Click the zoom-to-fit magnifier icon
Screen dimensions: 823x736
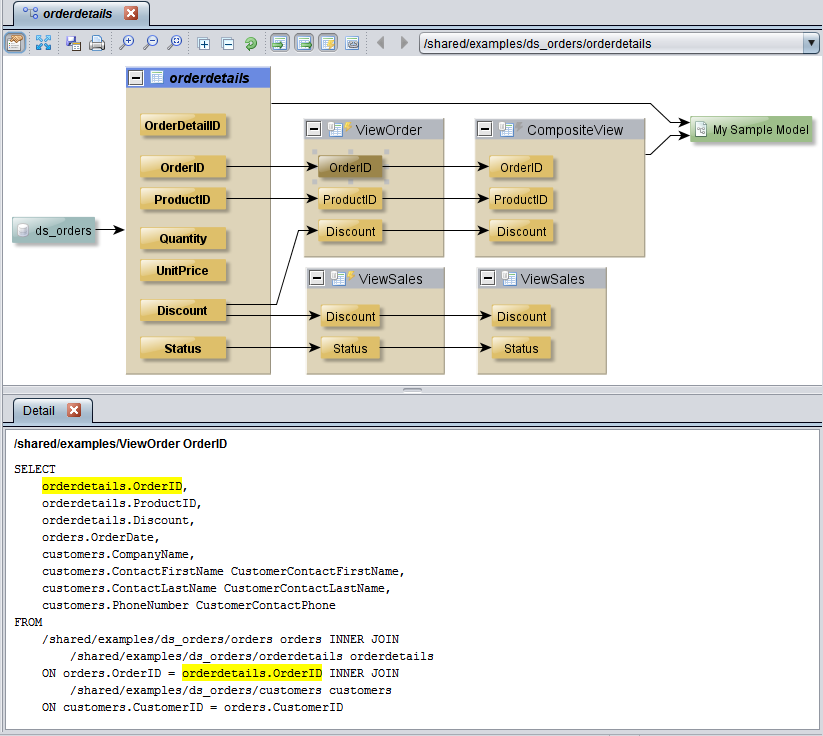175,43
